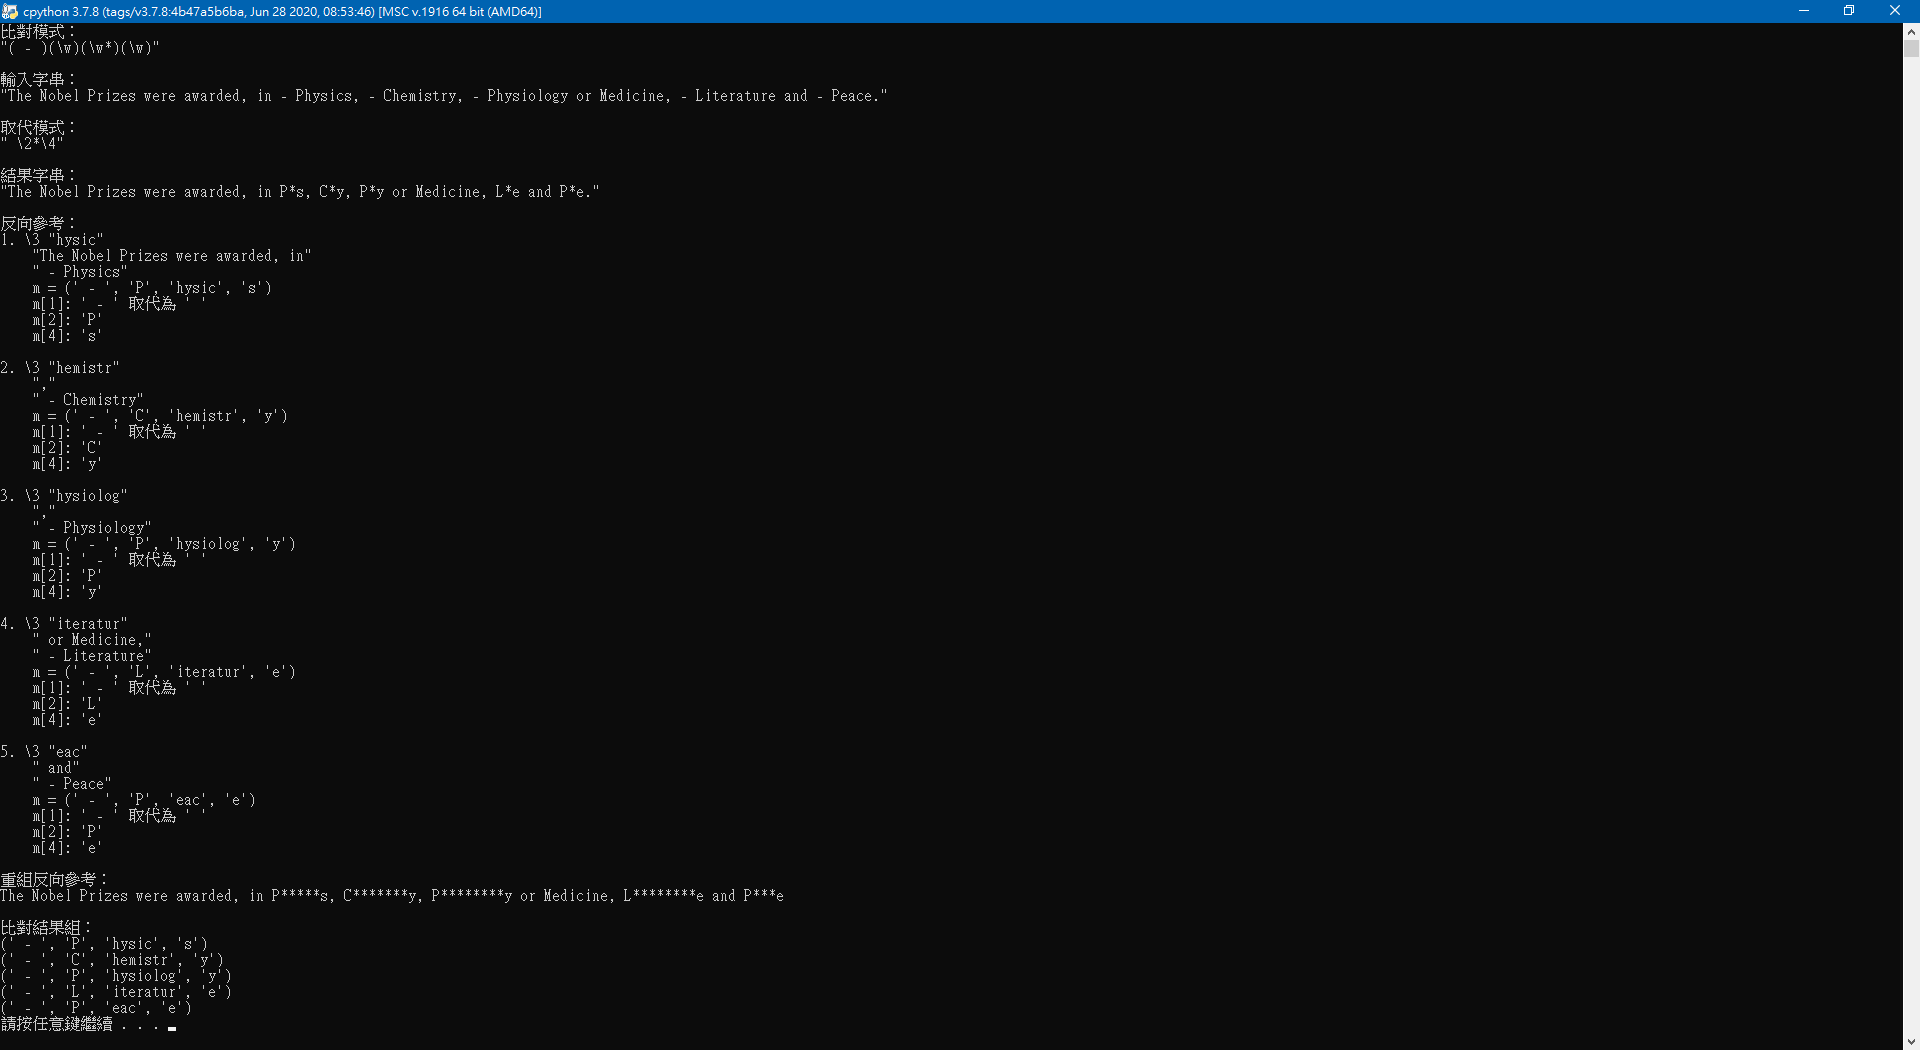Click line '" or Medicine,"'

(x=92, y=640)
